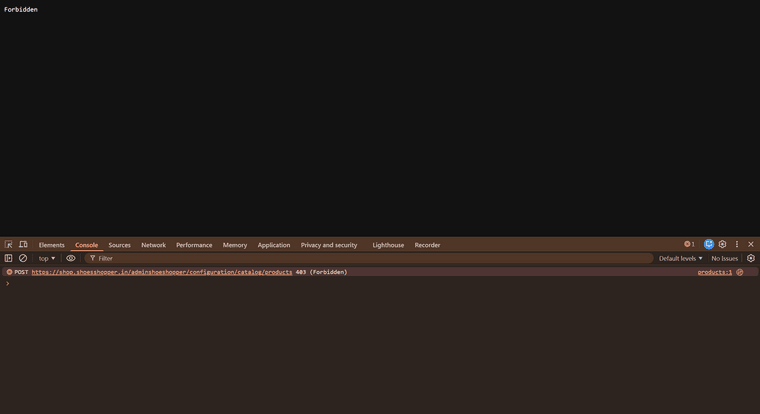The image size is (760, 414).
Task: Show the console sidebar panel
Action: [x=9, y=258]
